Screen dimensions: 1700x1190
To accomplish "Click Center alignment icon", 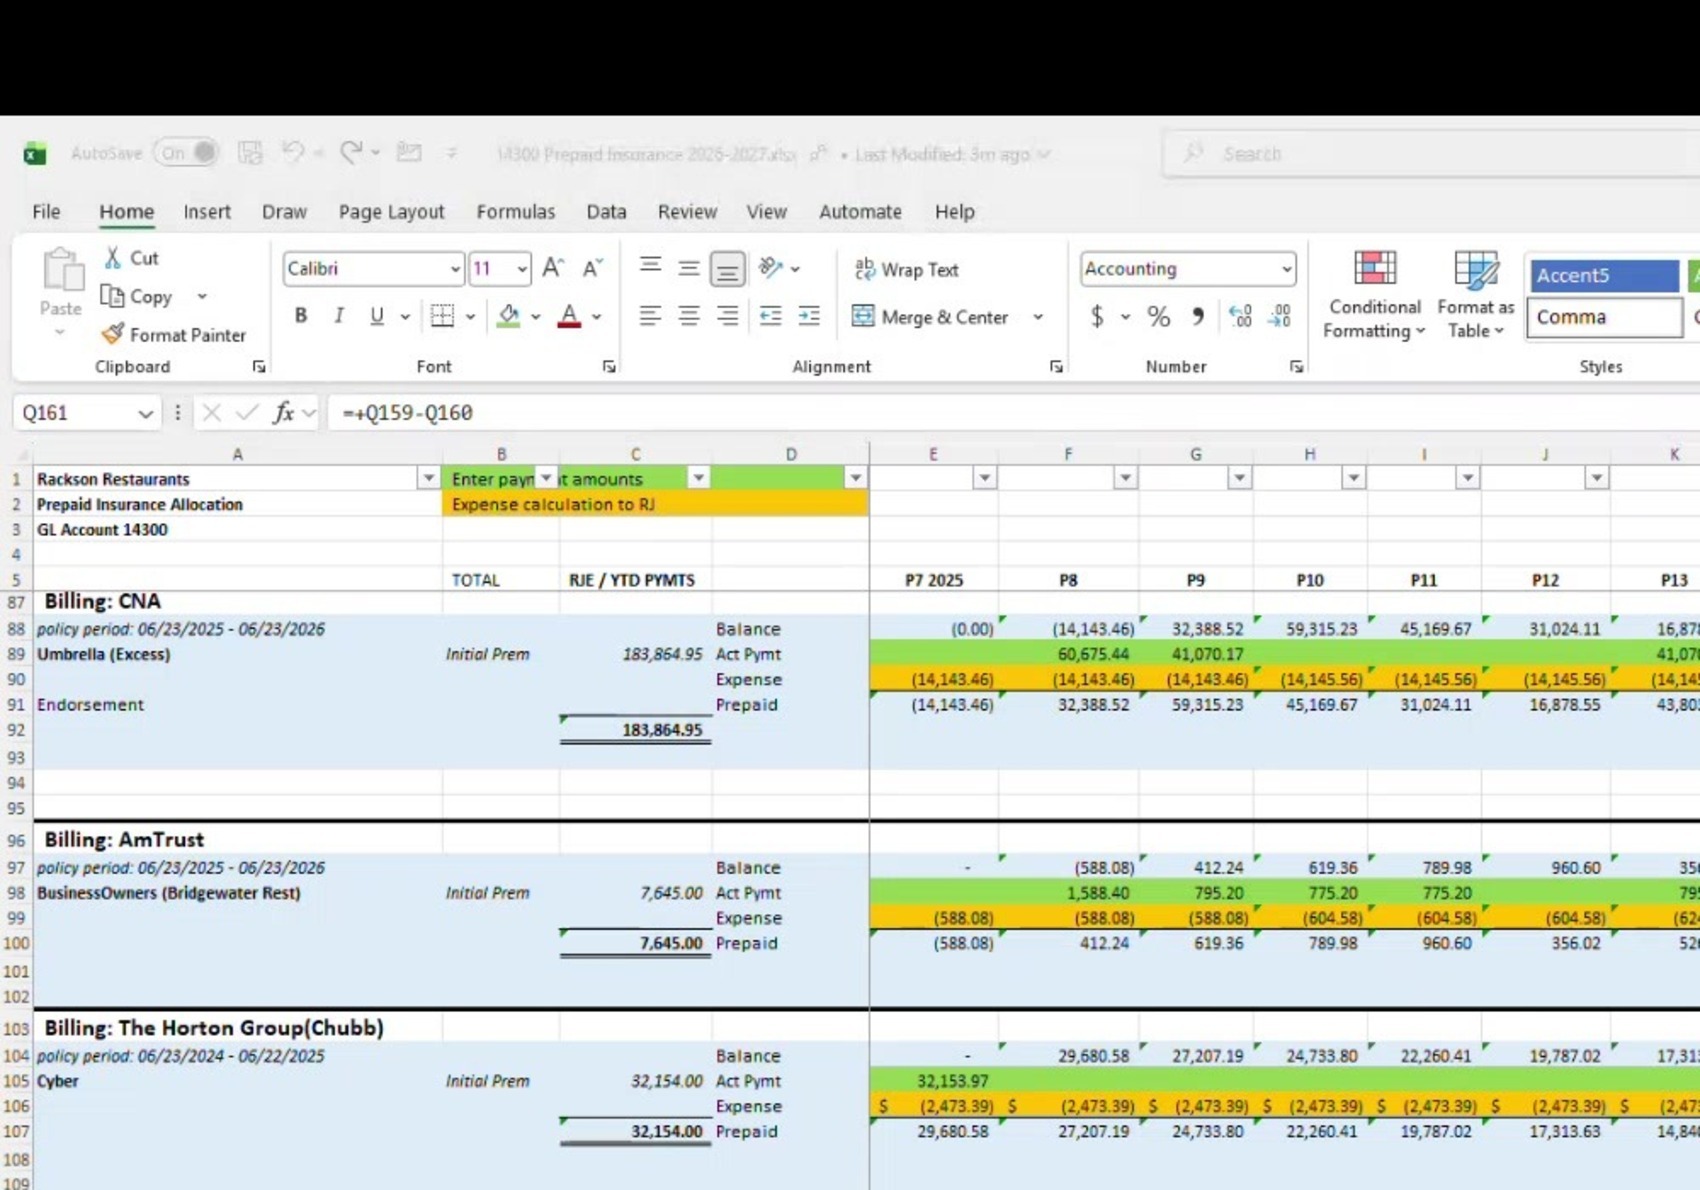I will click(689, 316).
